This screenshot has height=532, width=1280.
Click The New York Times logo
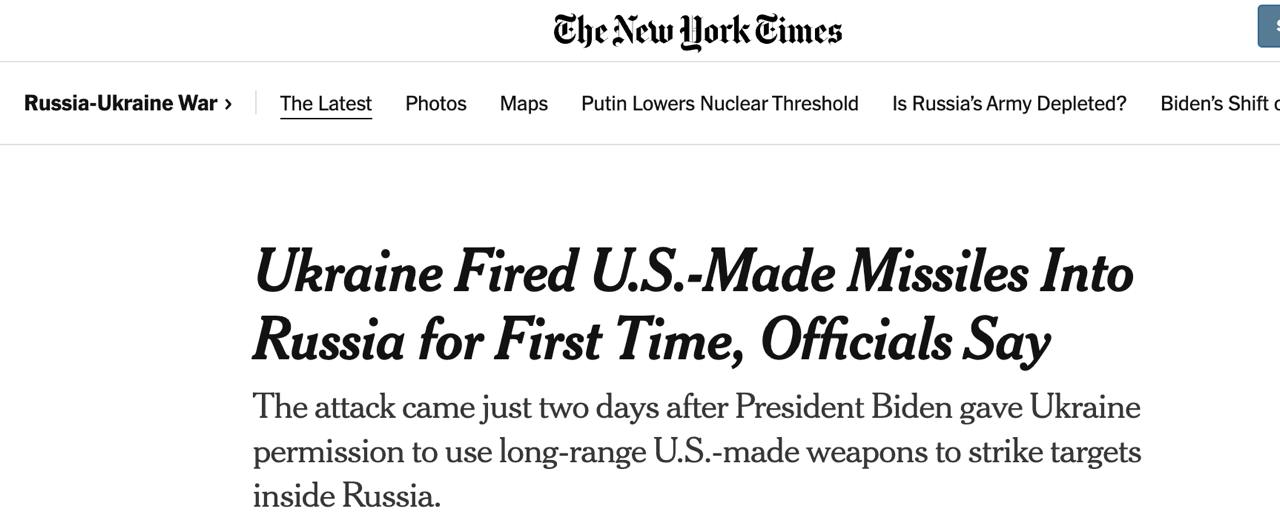coord(698,30)
